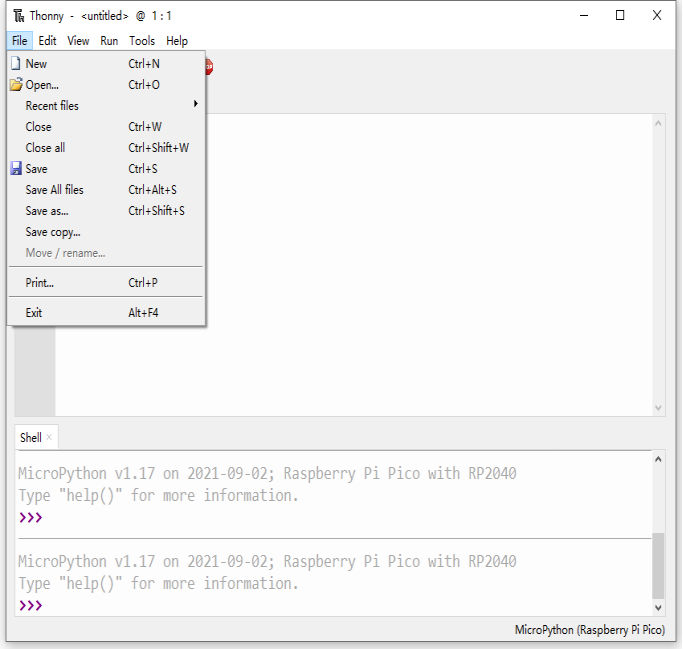
Task: Click the MicroPython (Raspberry Pi Pico) interpreter selector
Action: tap(589, 630)
